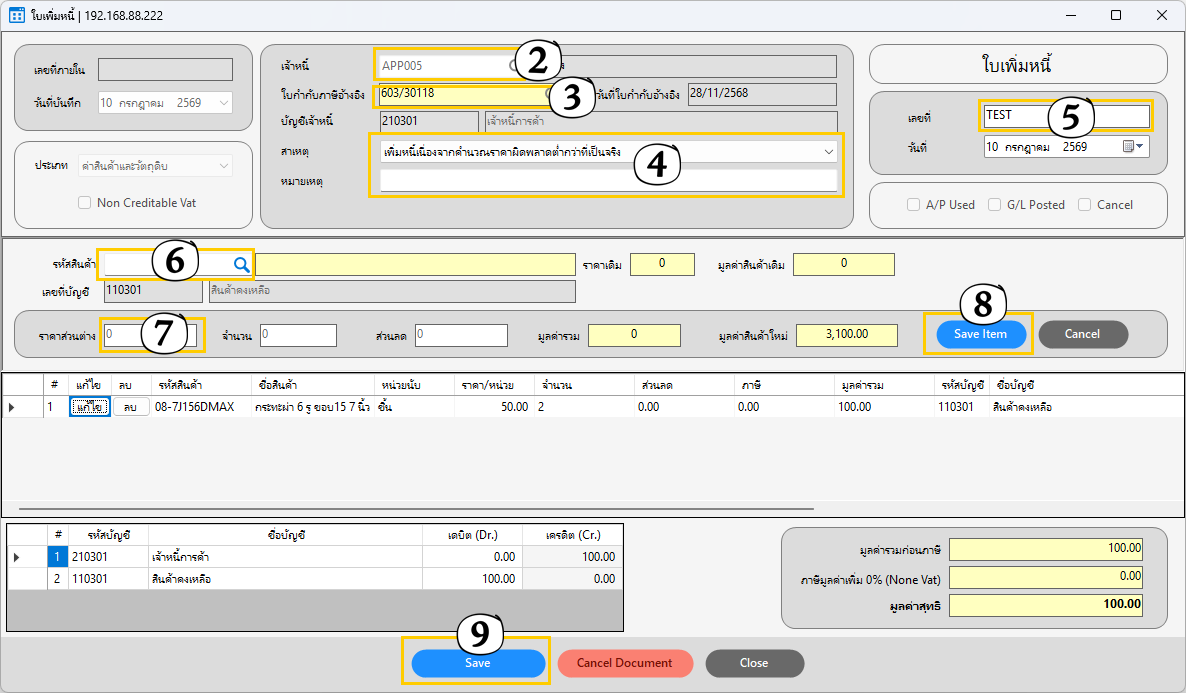Viewport: 1186px width, 693px height.
Task: Toggle the G/L Posted checkbox
Action: pyautogui.click(x=995, y=205)
